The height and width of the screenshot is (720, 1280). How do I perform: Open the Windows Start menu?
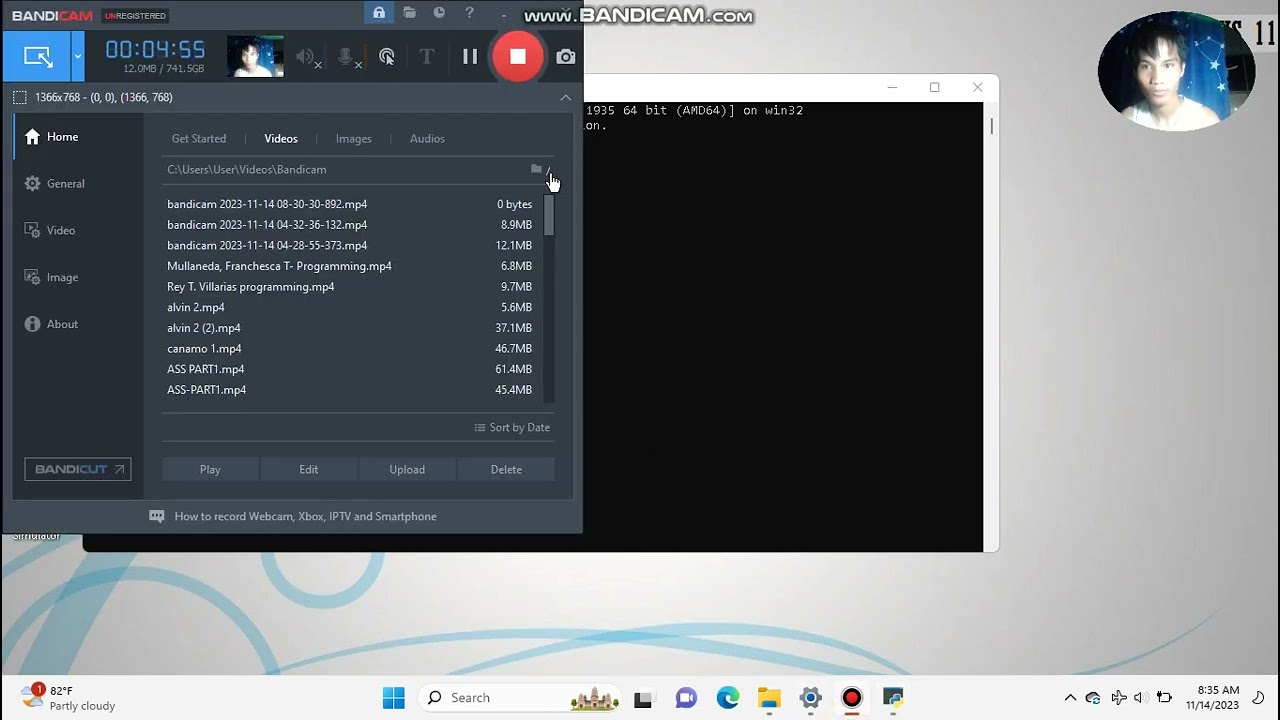click(394, 698)
